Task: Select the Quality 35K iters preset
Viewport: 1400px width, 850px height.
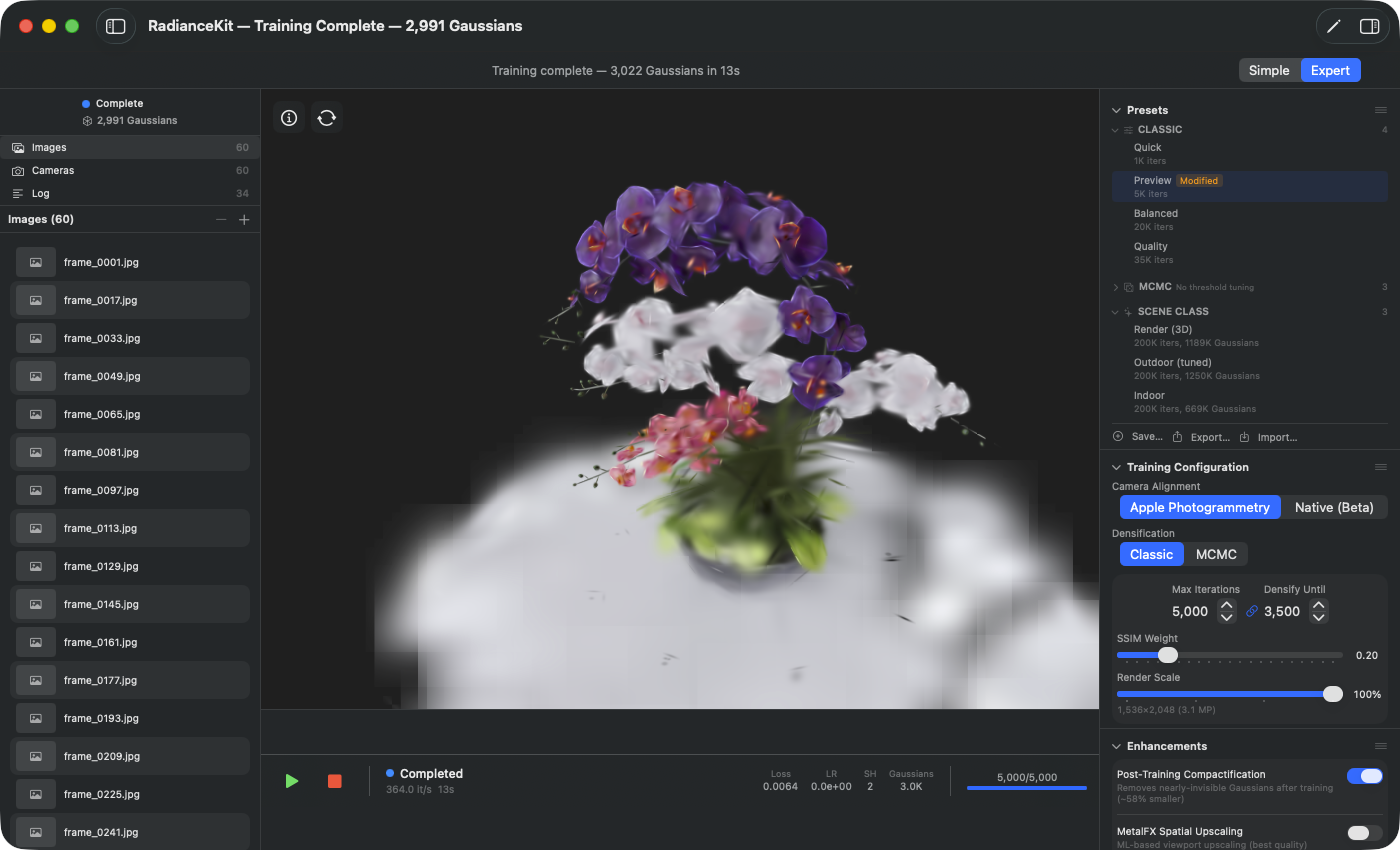Action: click(x=1249, y=253)
